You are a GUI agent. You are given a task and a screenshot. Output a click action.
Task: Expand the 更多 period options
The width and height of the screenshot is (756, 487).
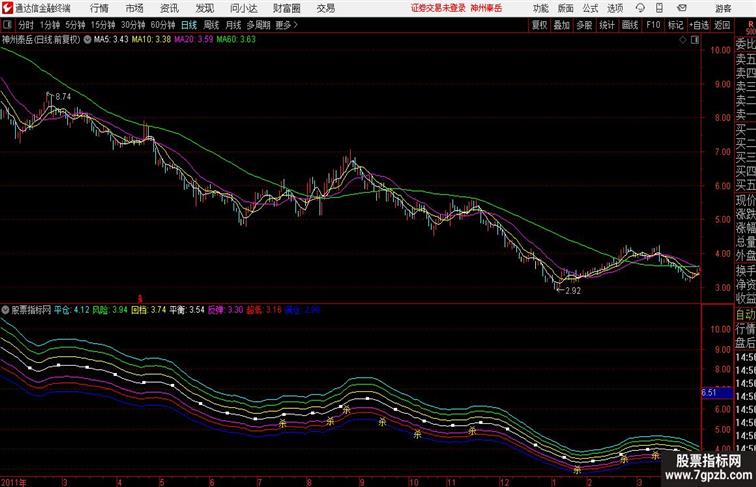287,25
